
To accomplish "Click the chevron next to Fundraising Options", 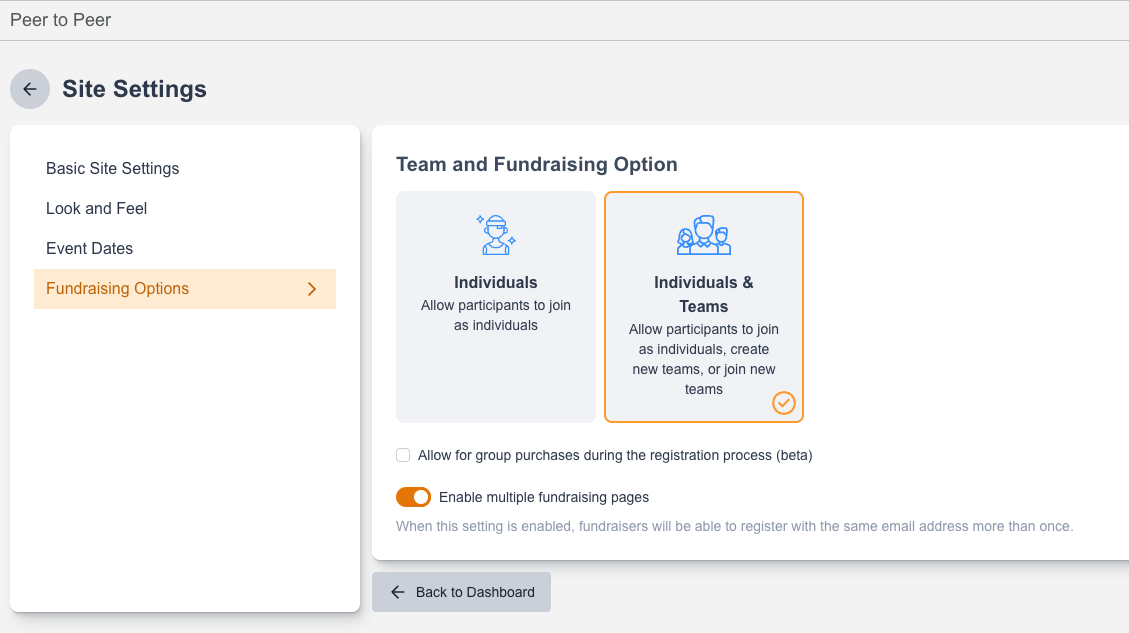I will (312, 289).
